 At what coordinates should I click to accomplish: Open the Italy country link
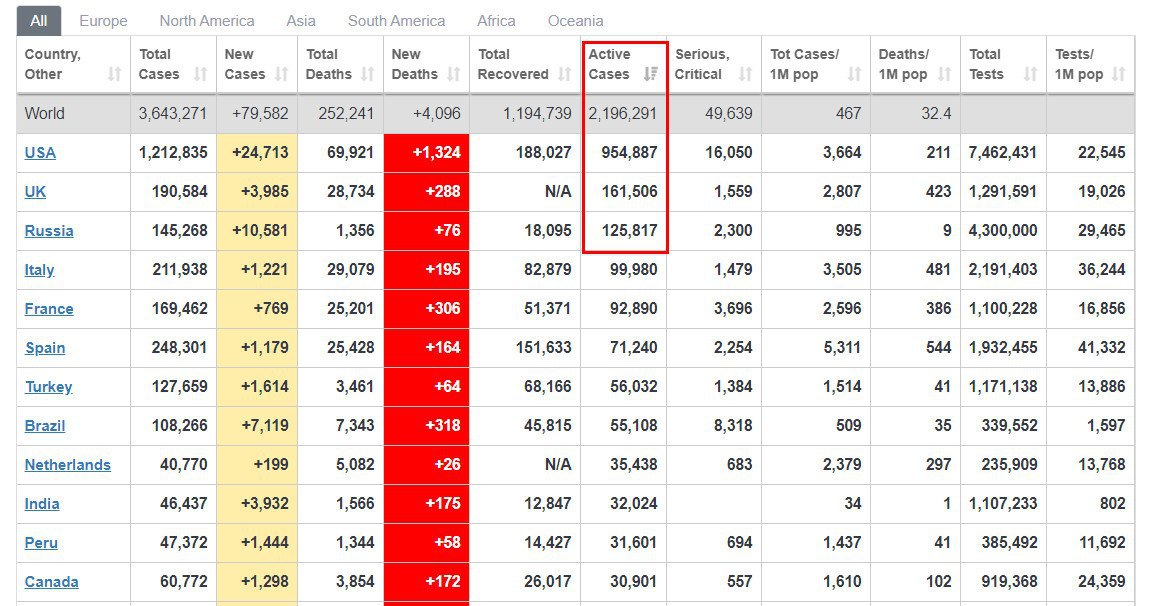(39, 270)
